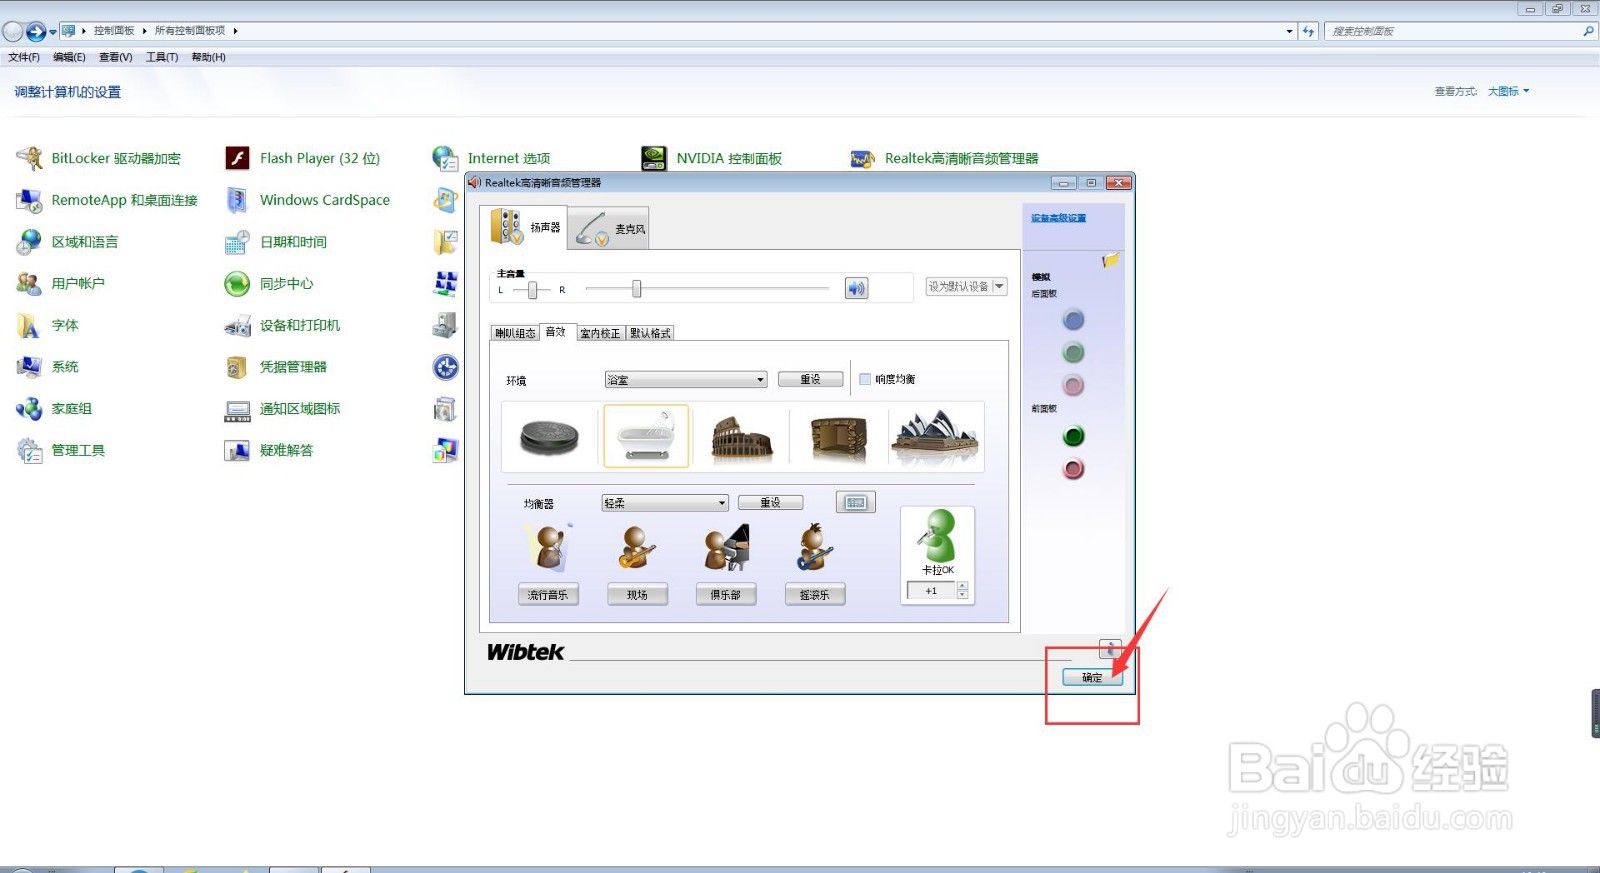Open the 喇叭组态 tab
The width and height of the screenshot is (1600, 873).
[x=515, y=333]
